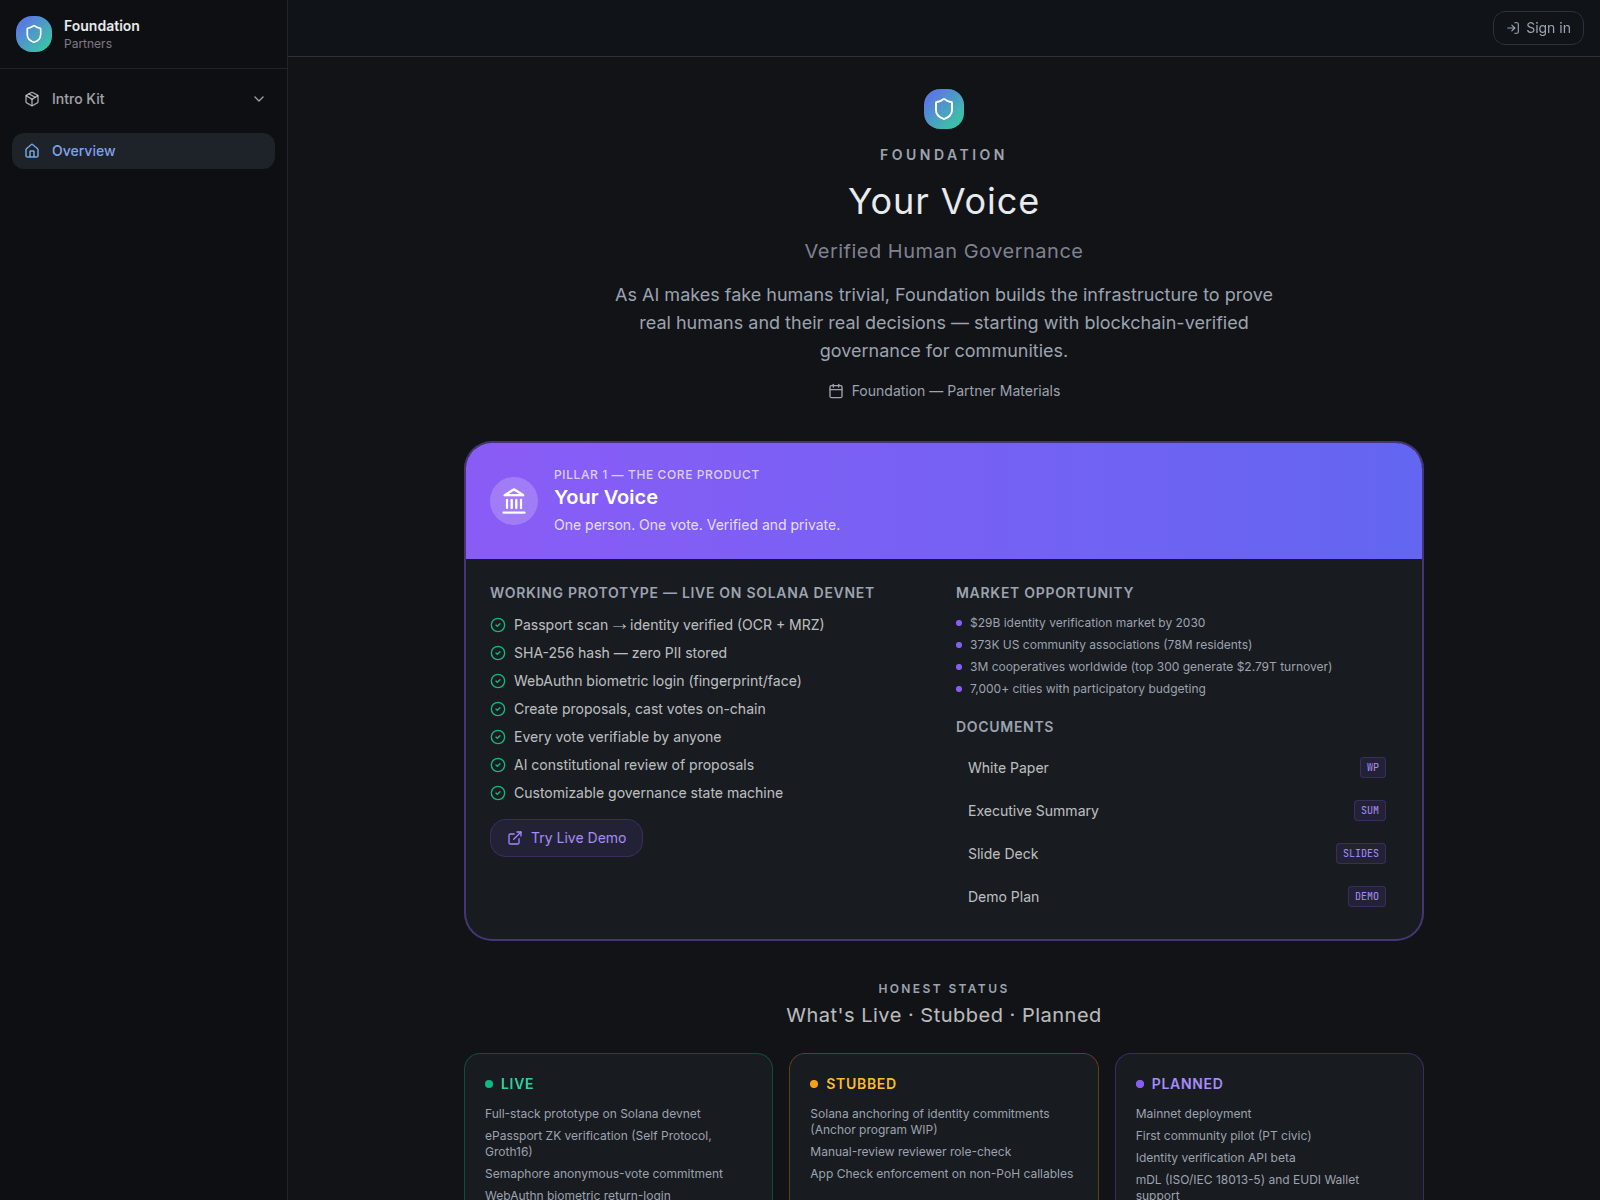1600x1200 pixels.
Task: Click '$29B identity verification market by 2030'
Action: [x=1087, y=623]
